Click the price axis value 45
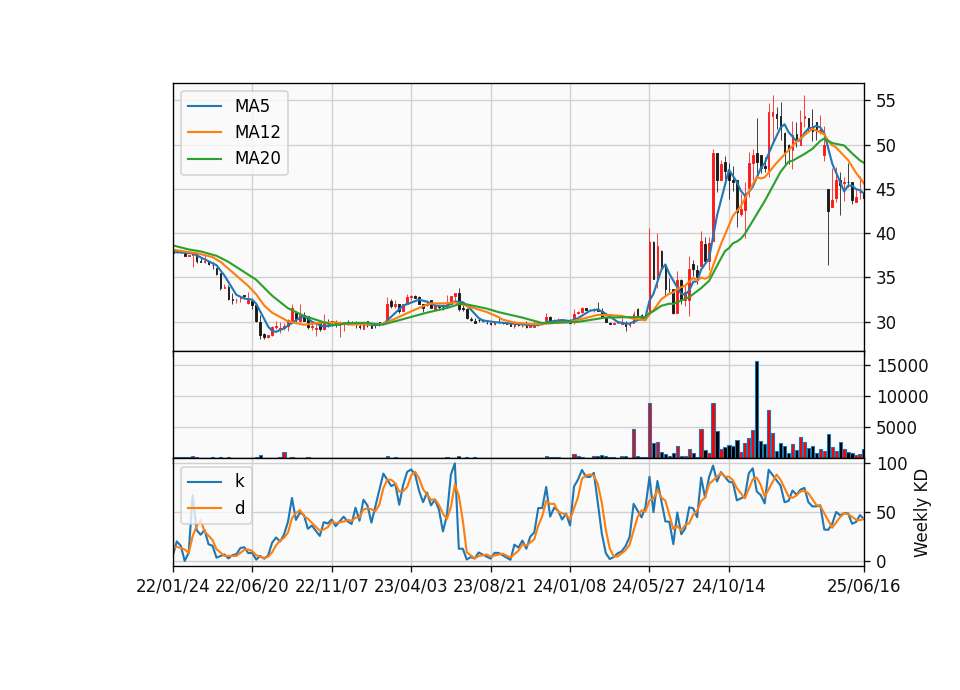The image size is (960, 690). [885, 190]
